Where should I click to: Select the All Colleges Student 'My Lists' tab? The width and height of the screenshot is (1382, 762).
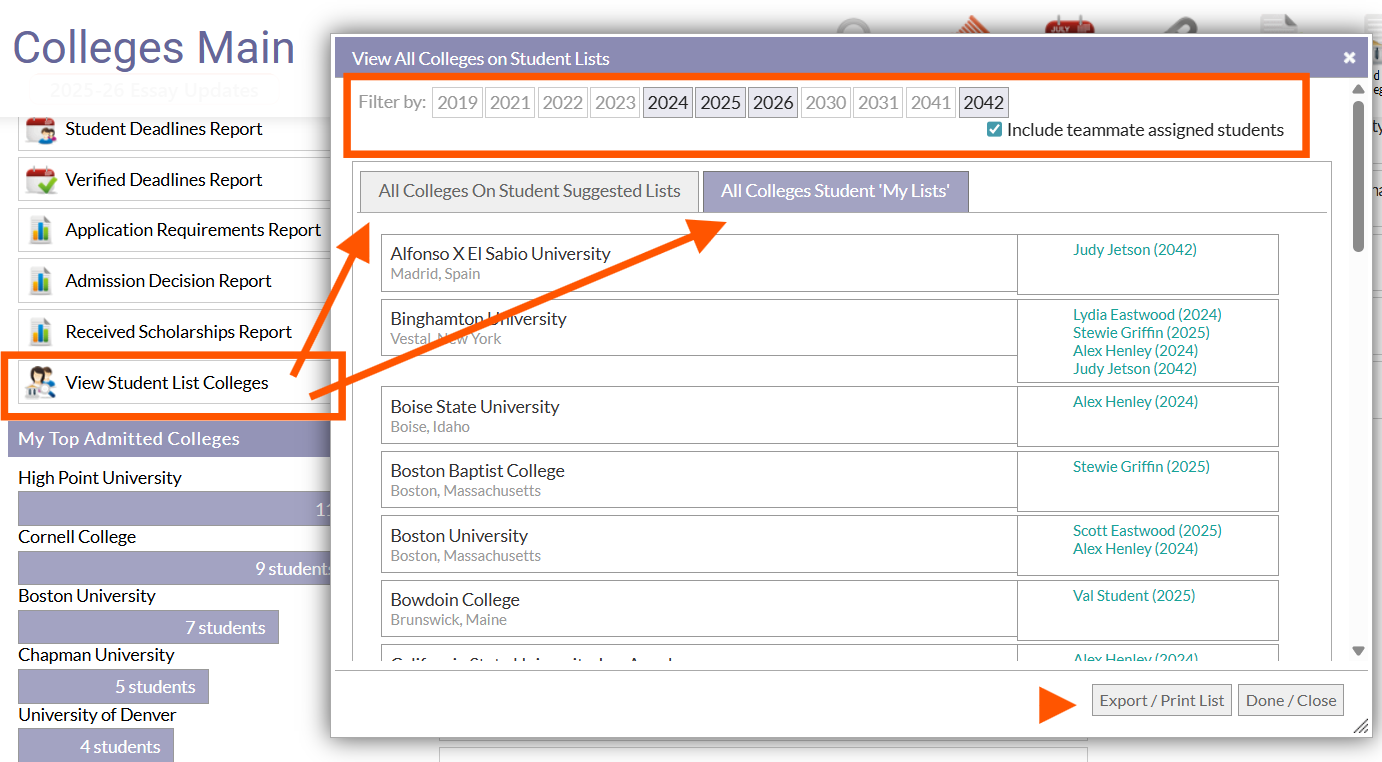(x=835, y=191)
